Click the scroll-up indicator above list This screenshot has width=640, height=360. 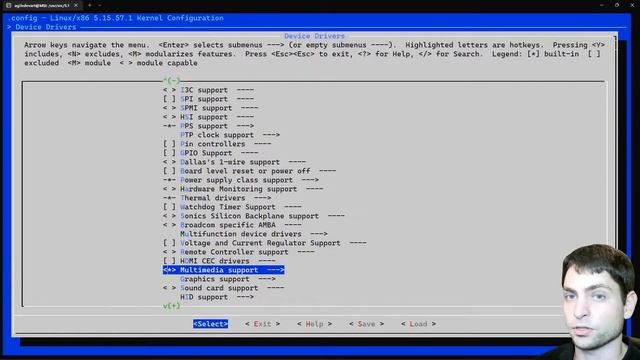[x=171, y=80]
